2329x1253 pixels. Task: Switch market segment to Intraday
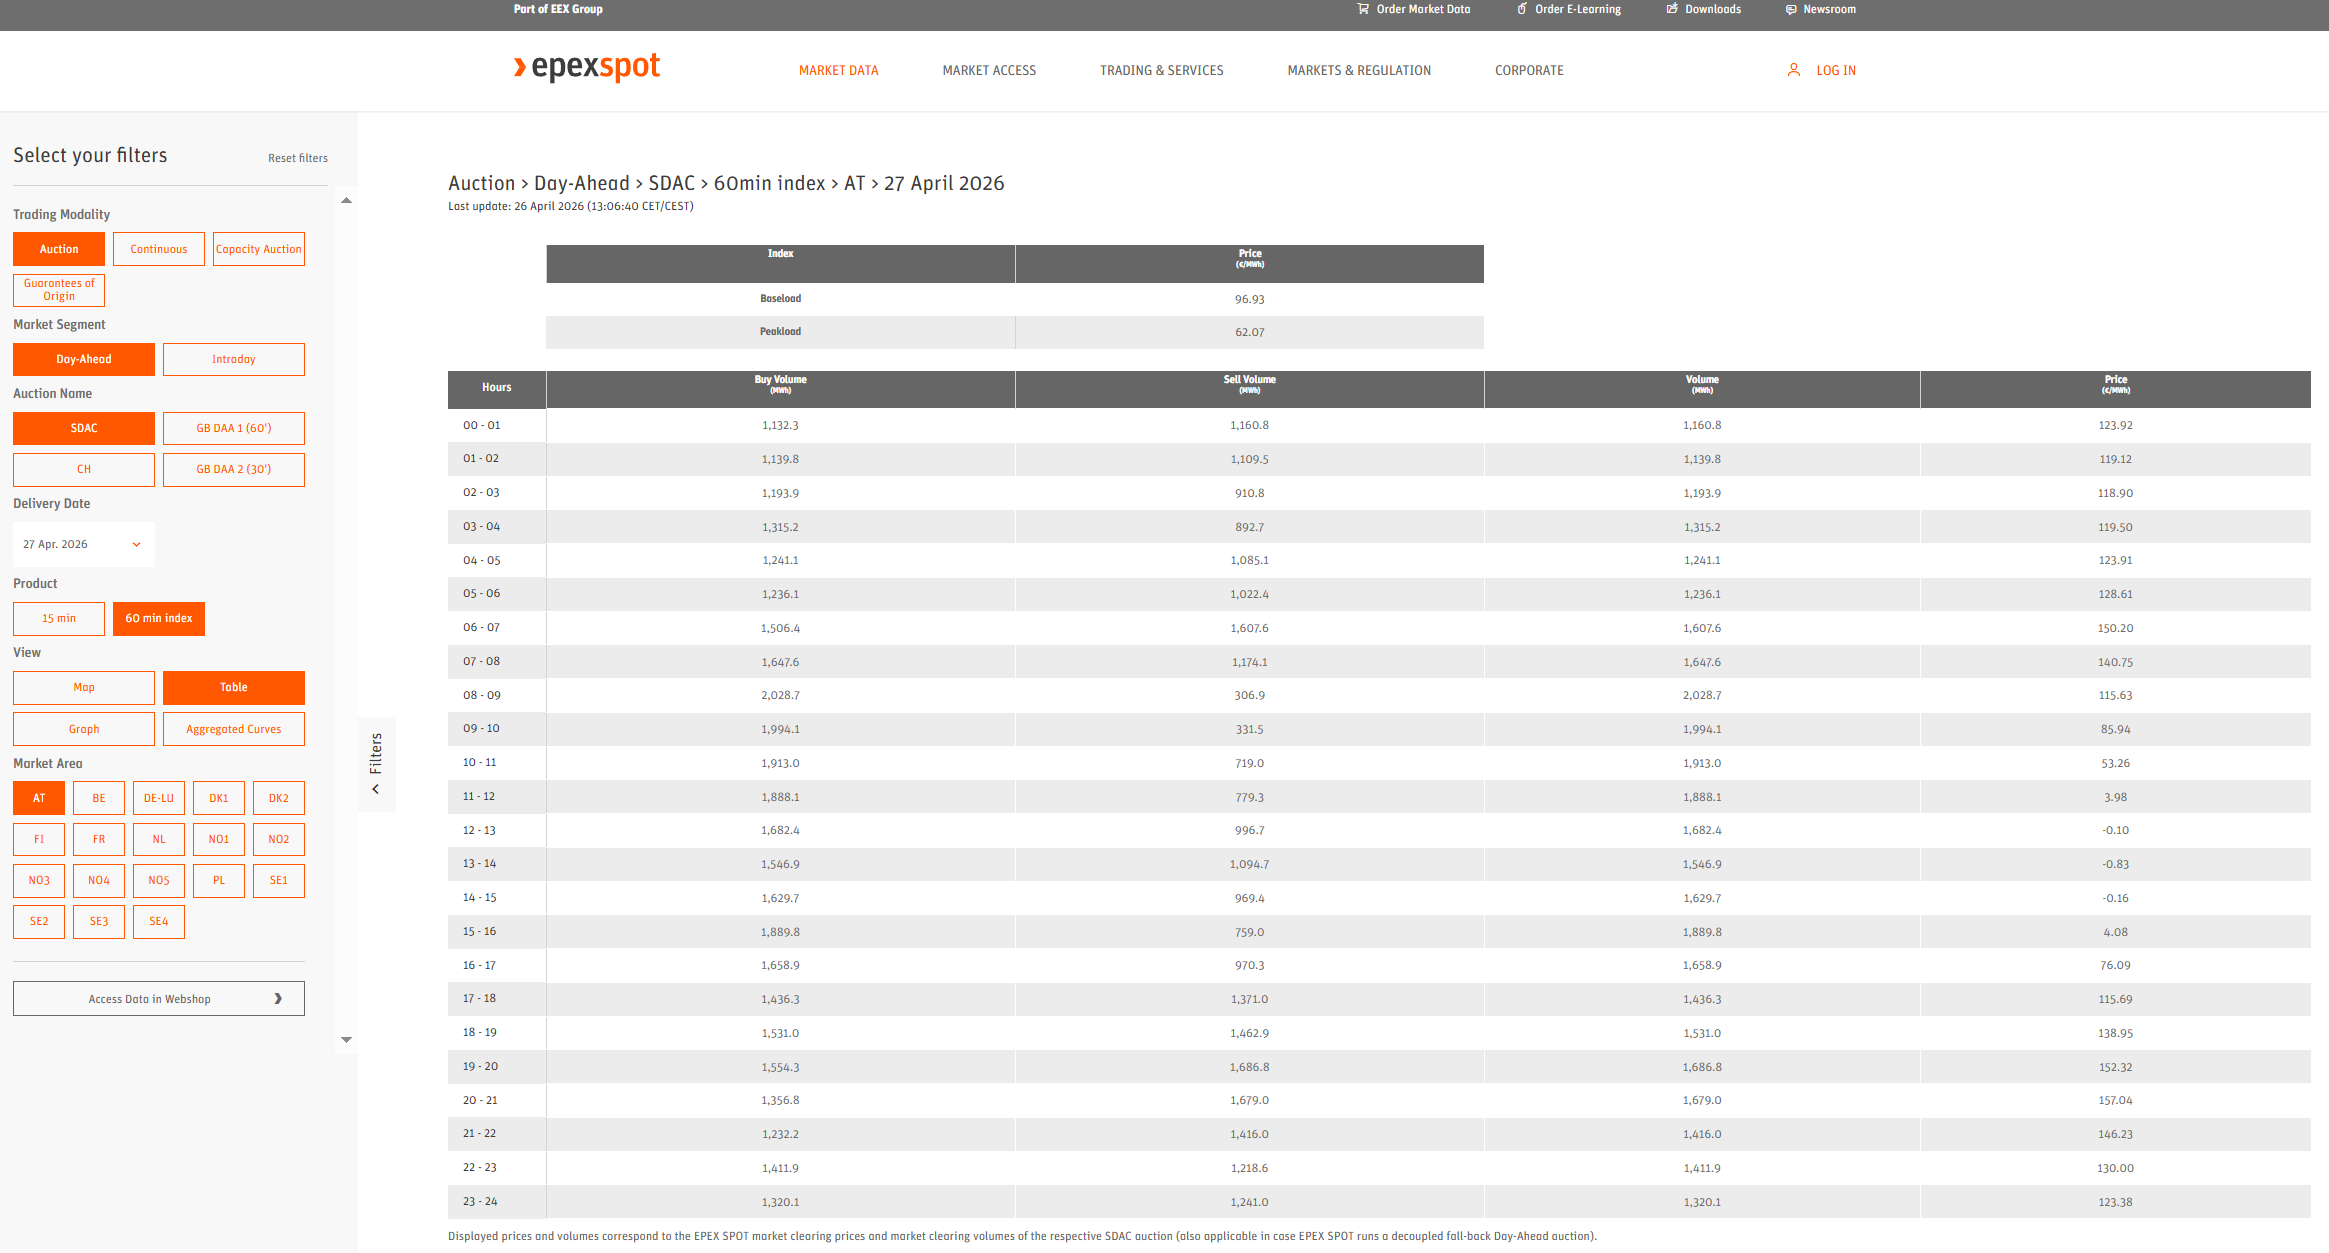pyautogui.click(x=233, y=359)
